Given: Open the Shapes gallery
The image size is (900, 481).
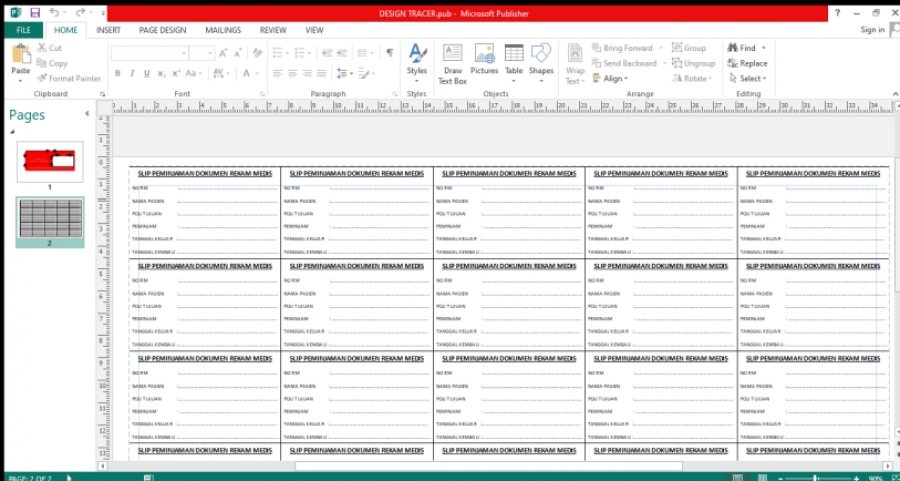Looking at the screenshot, I should [x=541, y=64].
